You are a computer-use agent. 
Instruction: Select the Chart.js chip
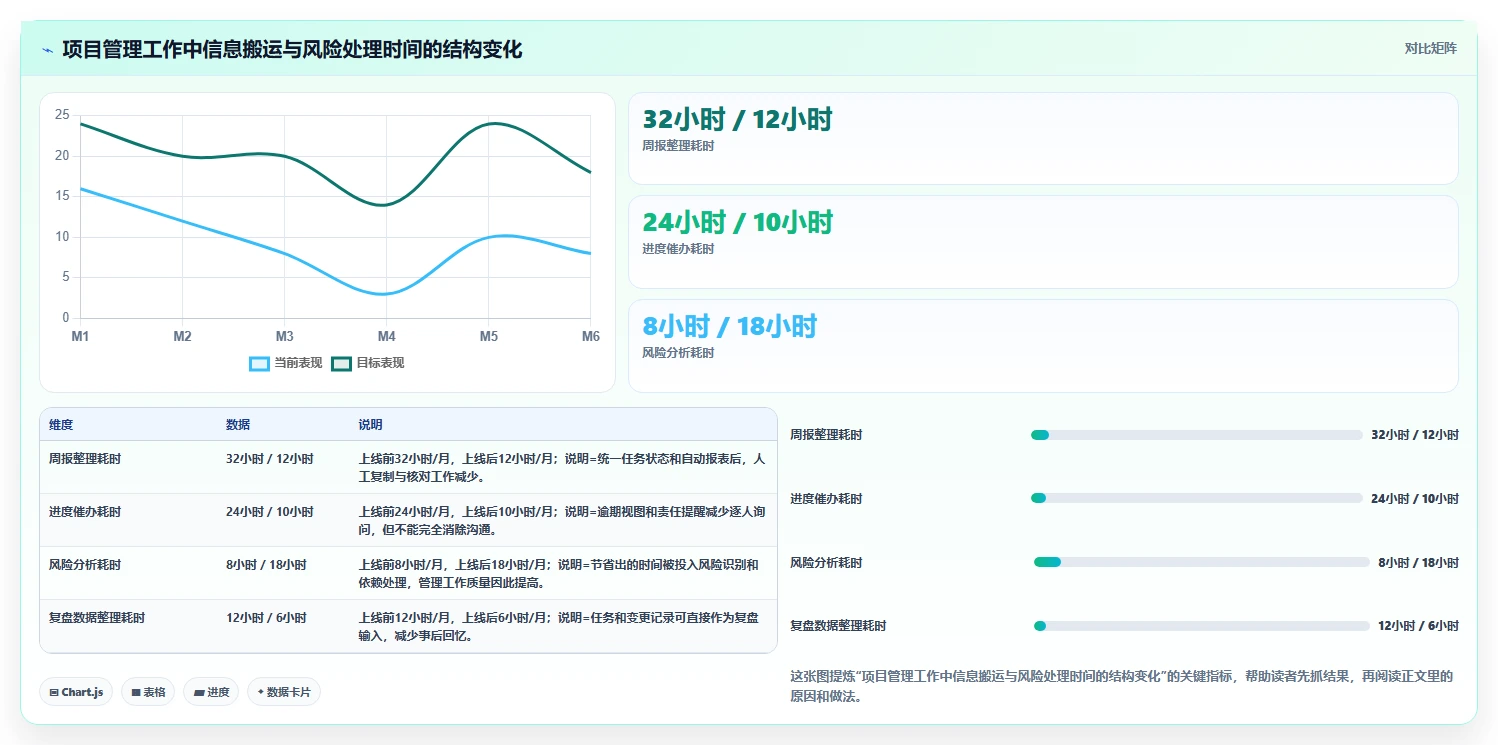[x=76, y=692]
